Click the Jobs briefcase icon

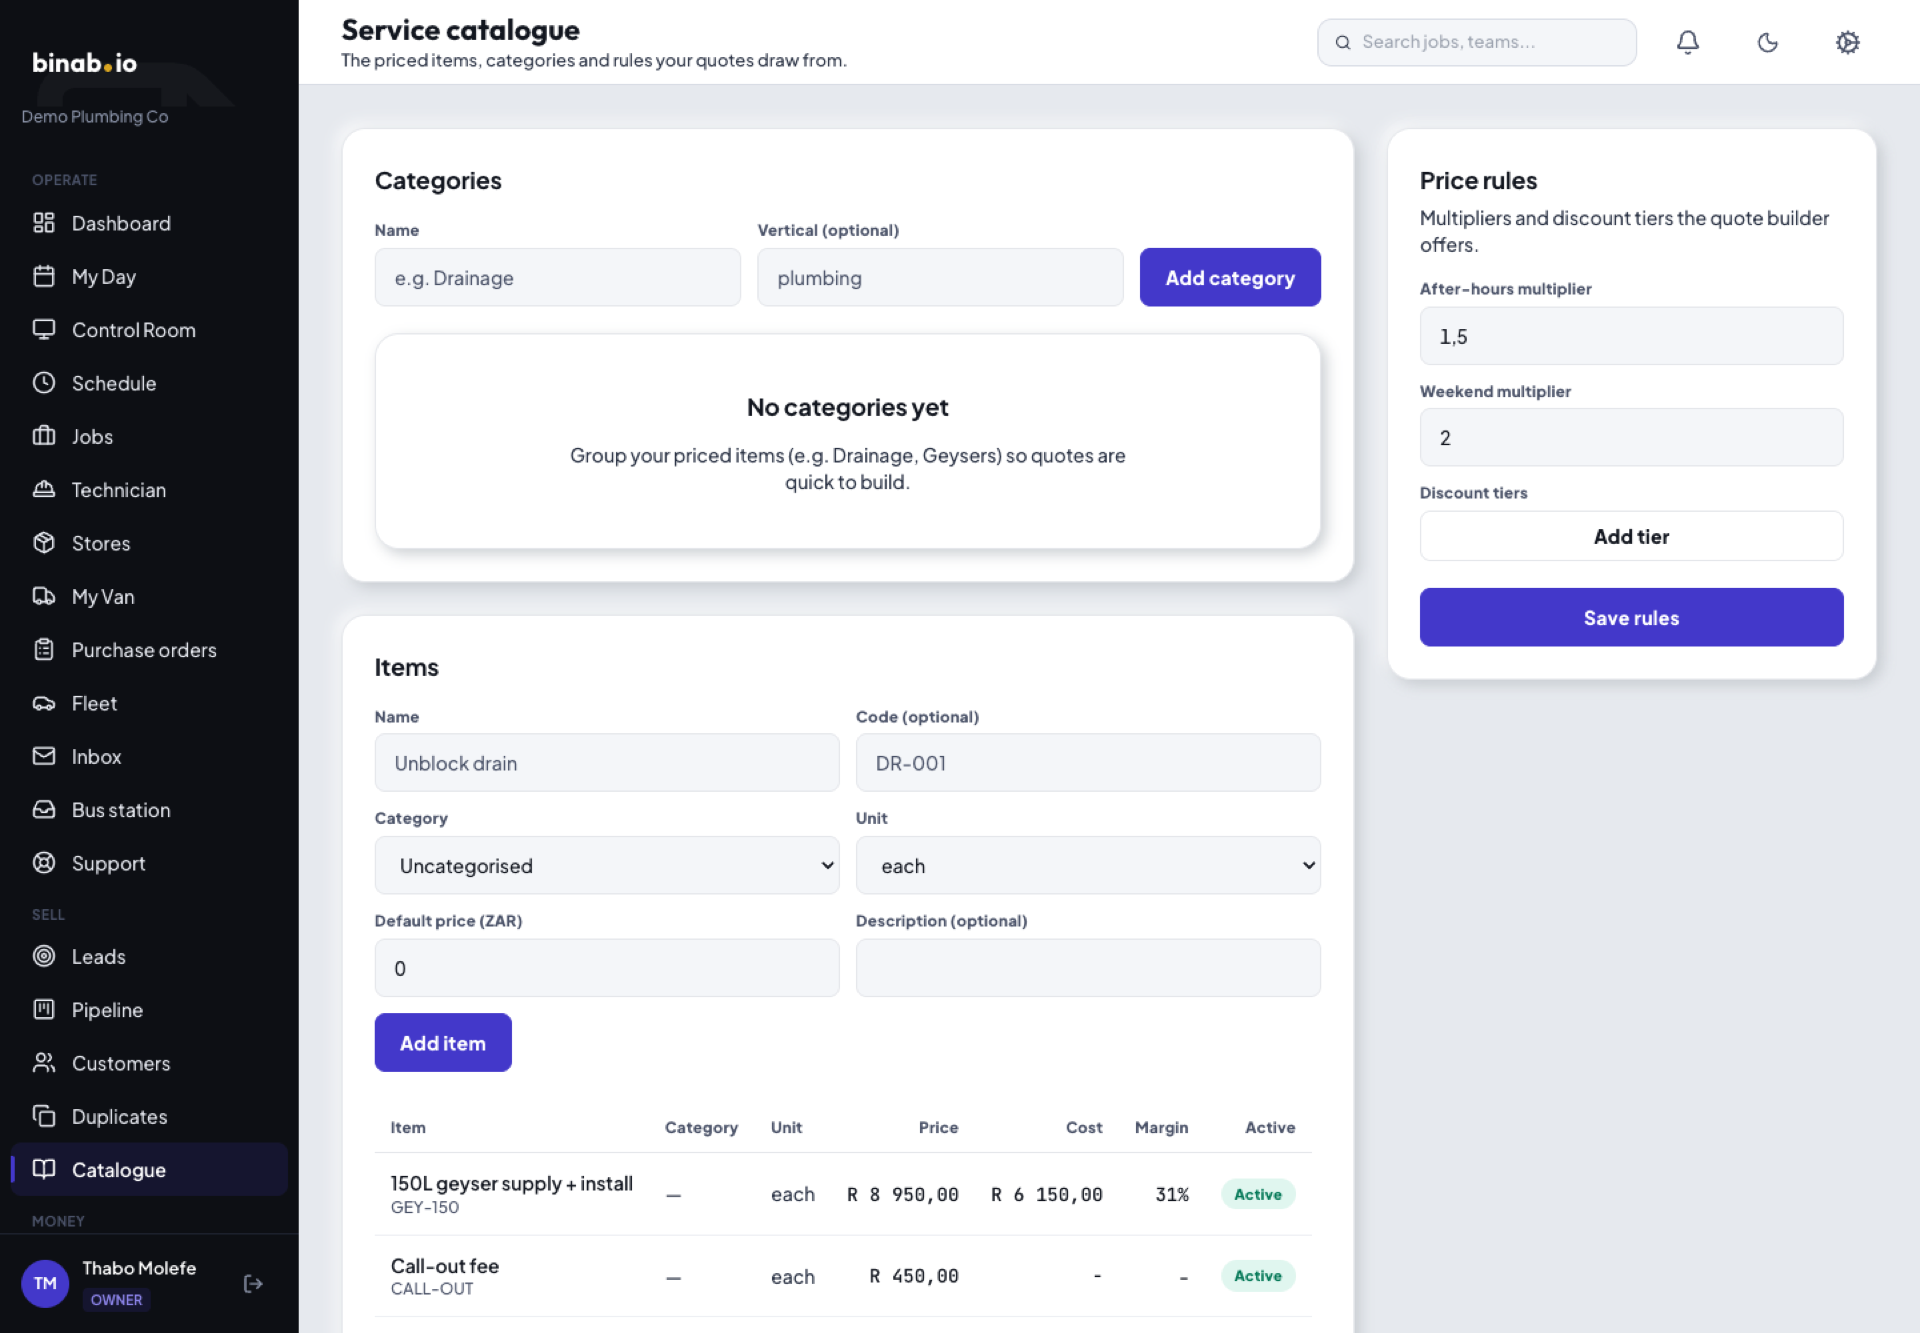click(44, 436)
